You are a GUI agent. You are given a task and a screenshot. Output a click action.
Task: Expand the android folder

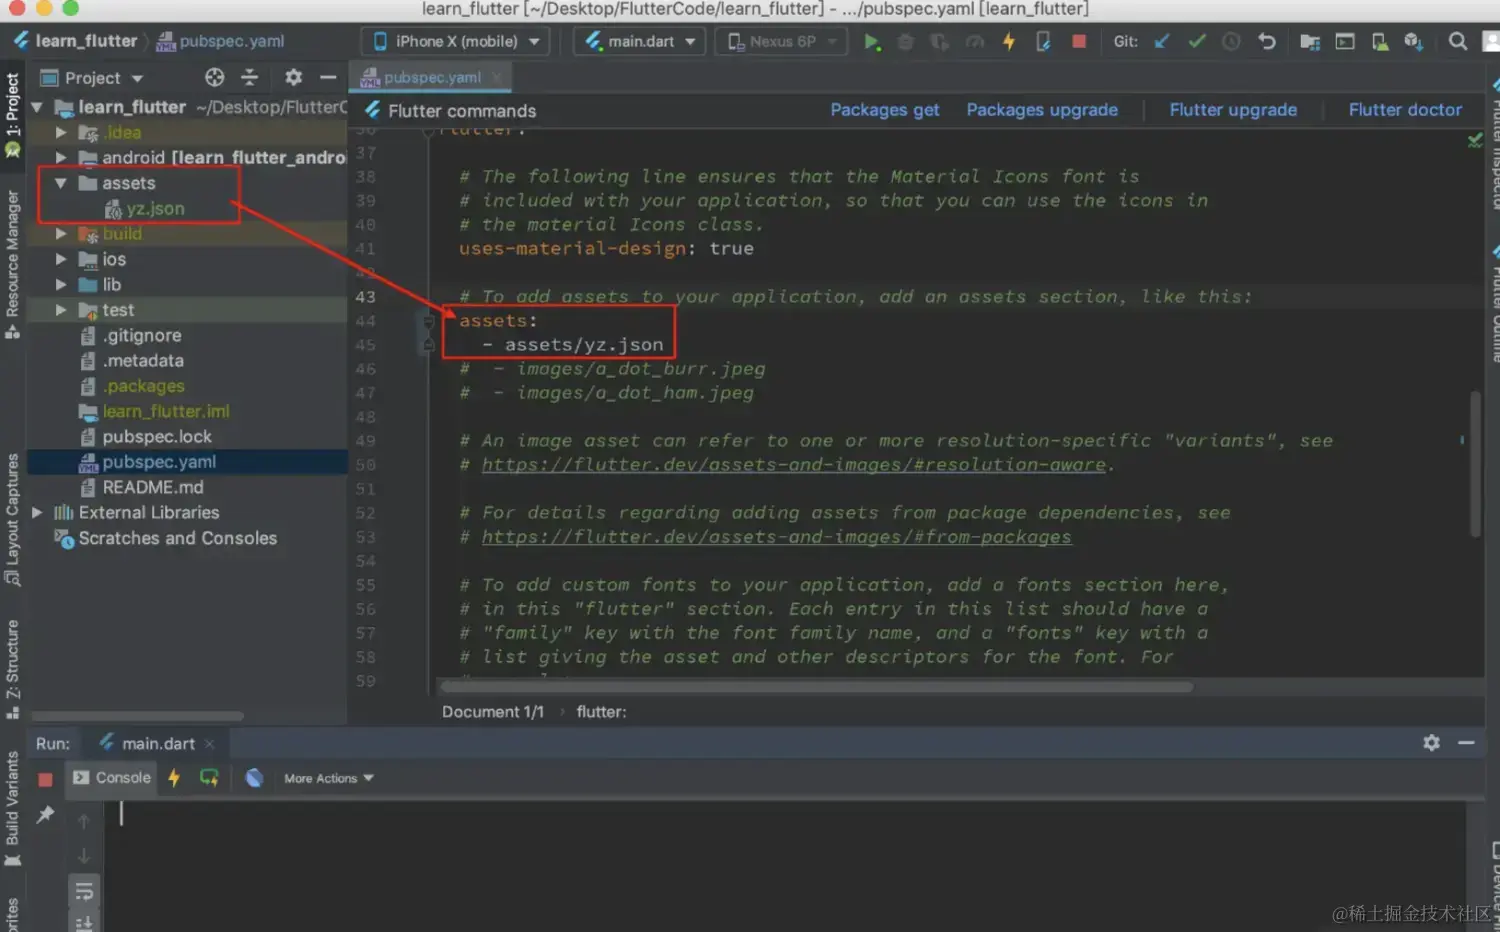point(61,158)
